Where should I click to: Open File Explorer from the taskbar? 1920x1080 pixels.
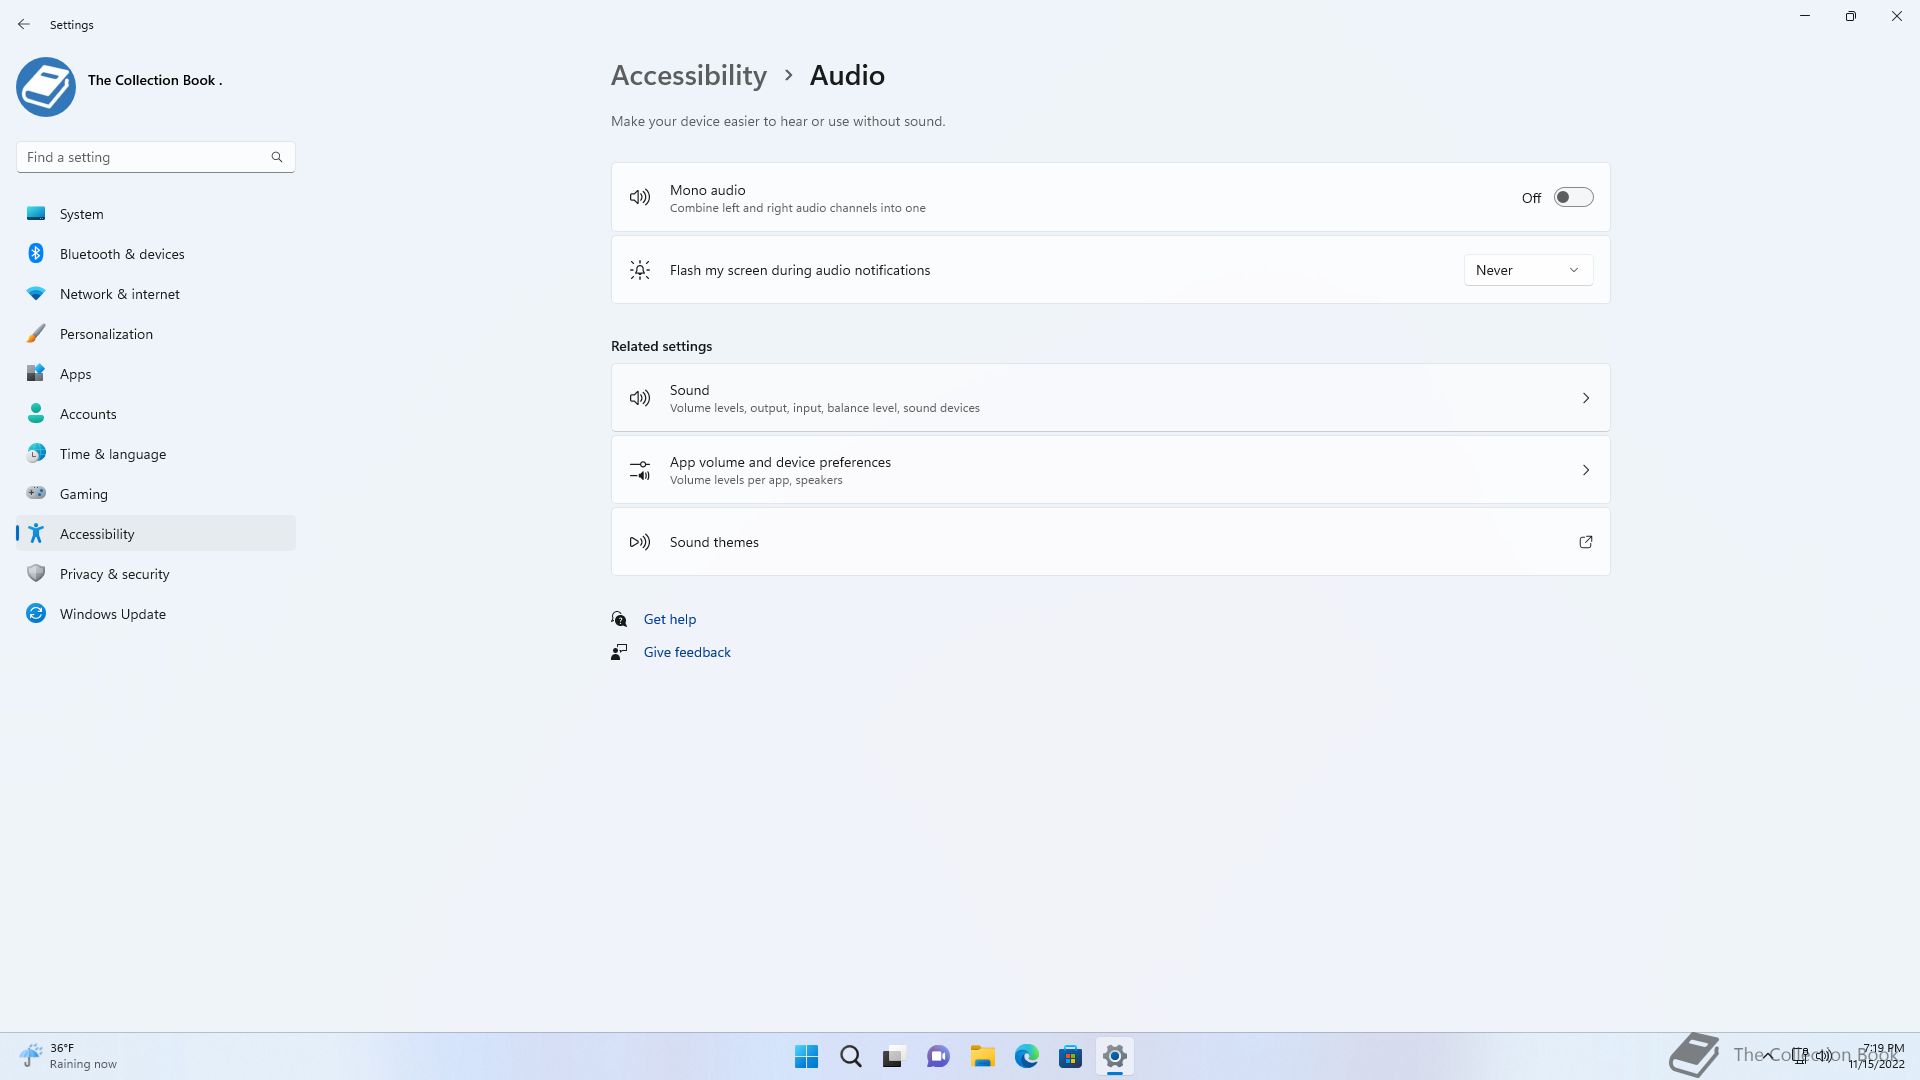[982, 1056]
